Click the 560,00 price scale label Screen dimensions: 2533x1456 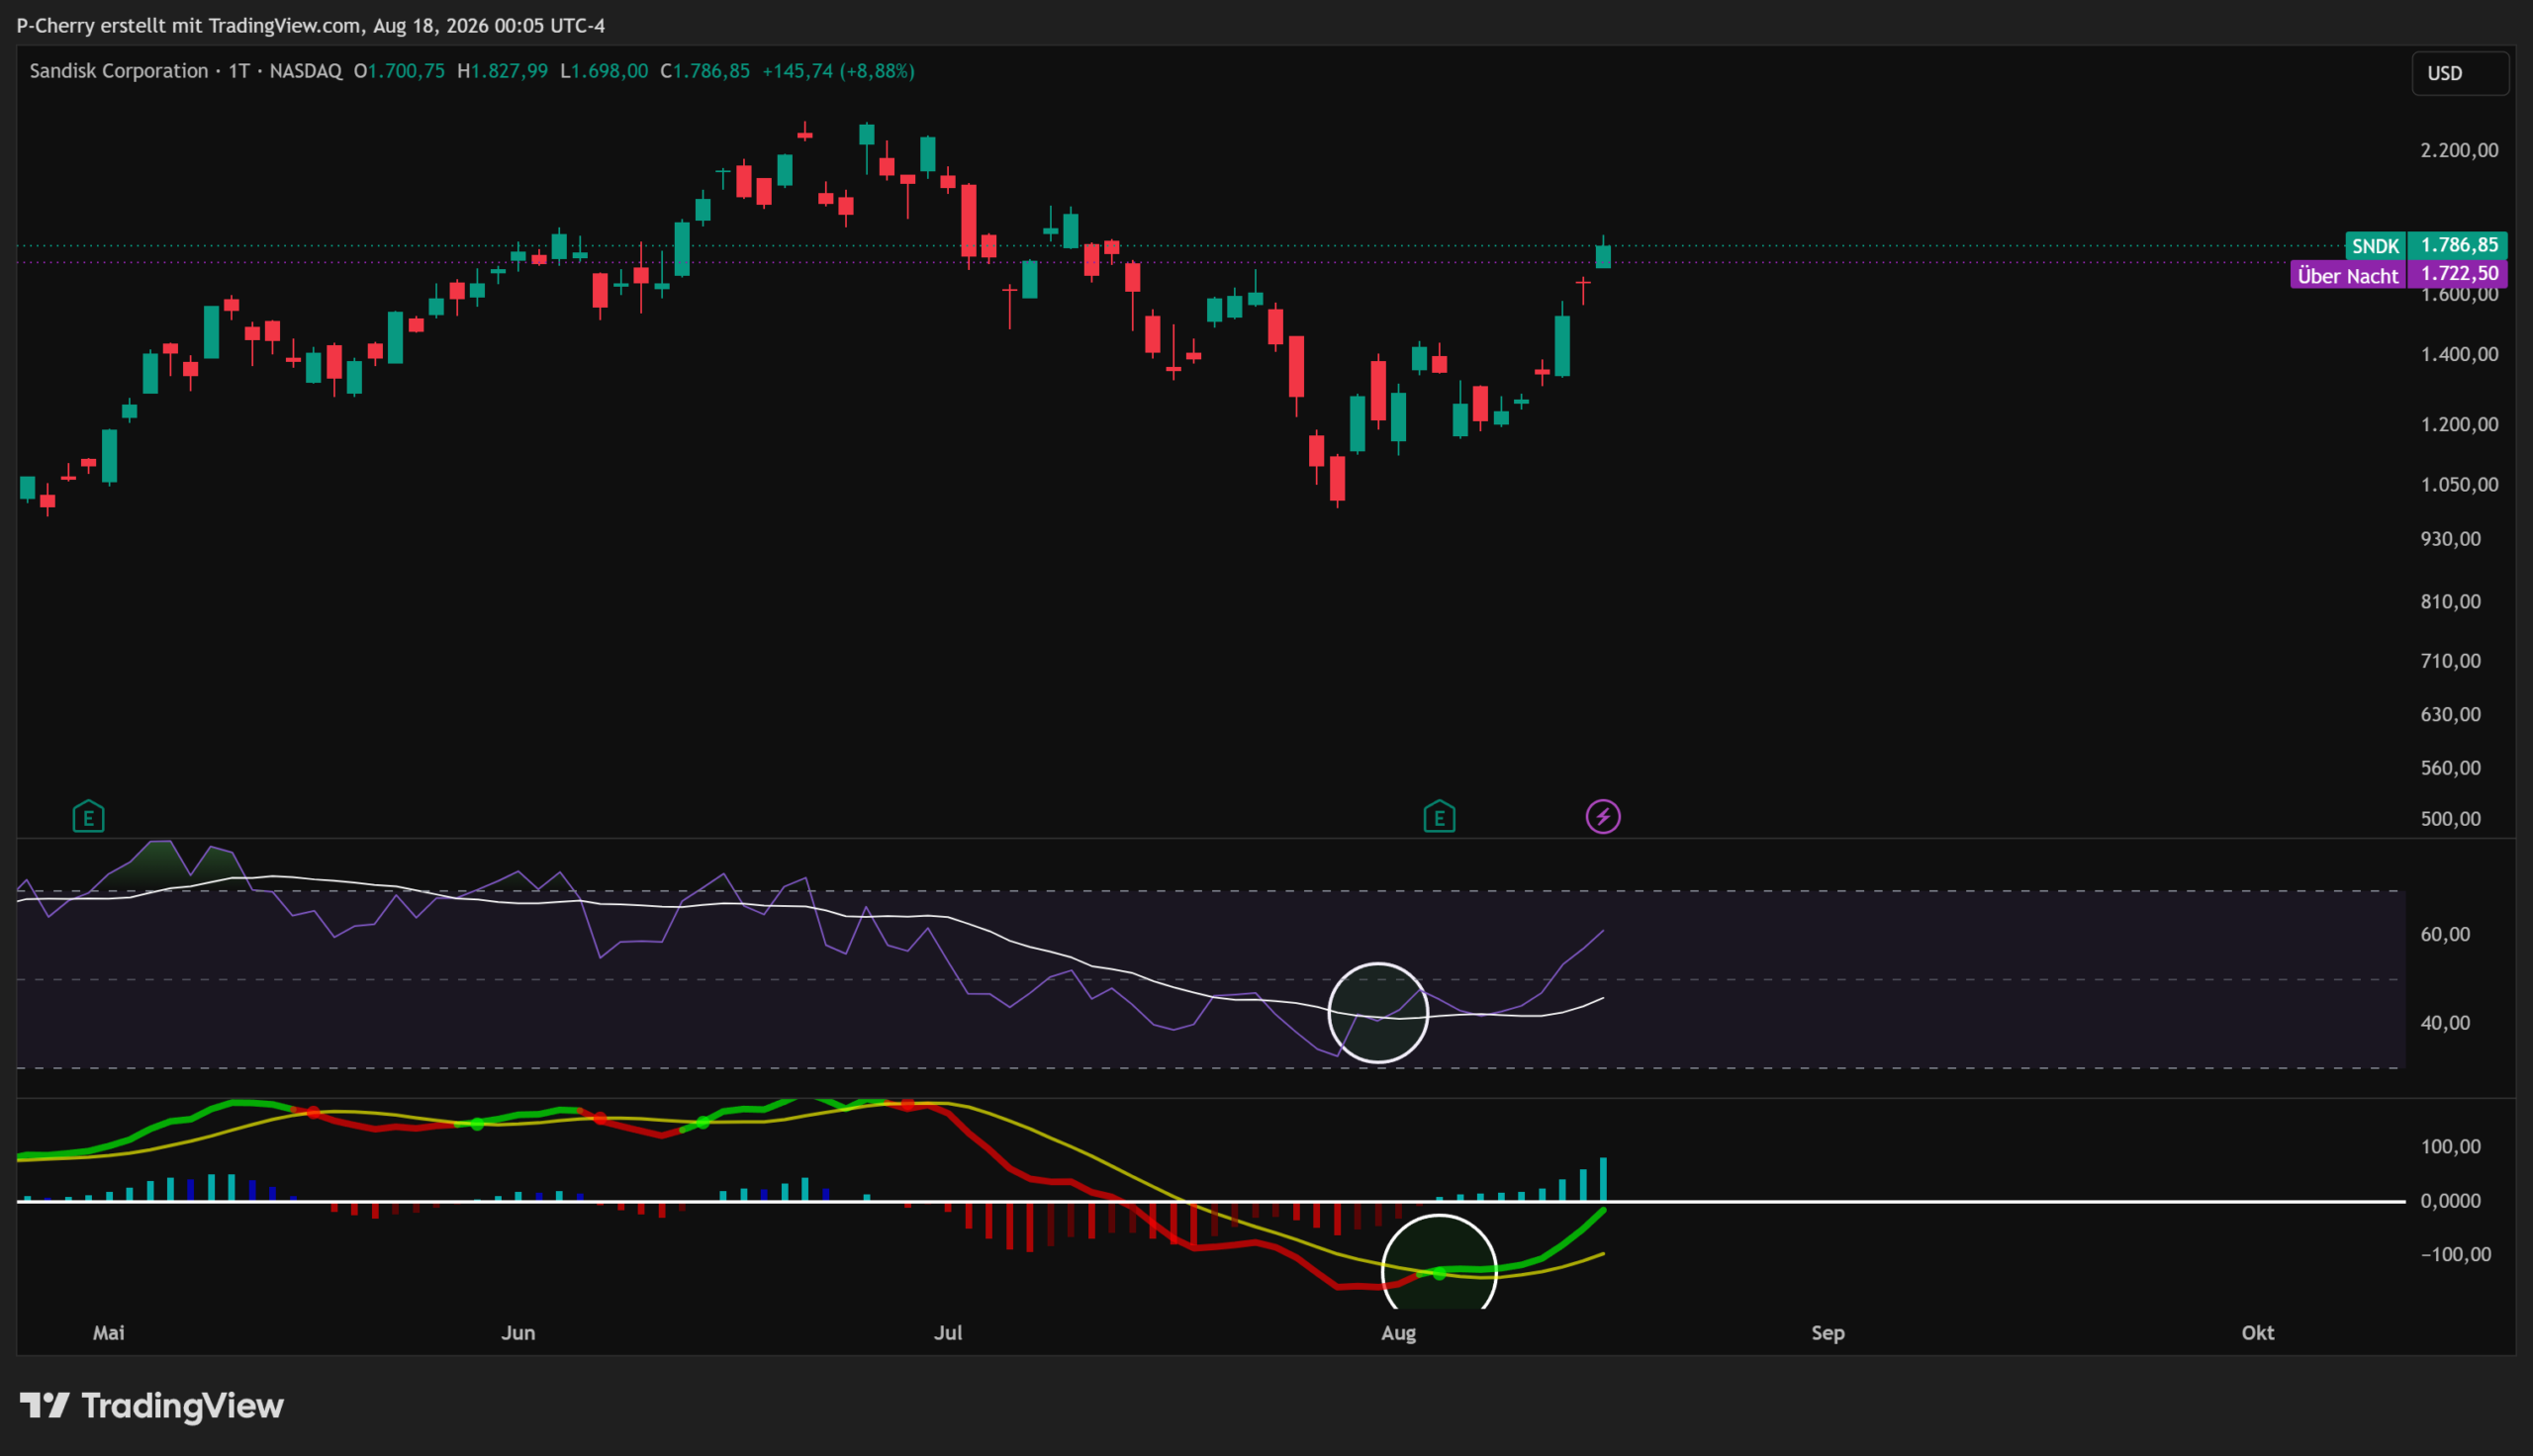click(x=2451, y=768)
